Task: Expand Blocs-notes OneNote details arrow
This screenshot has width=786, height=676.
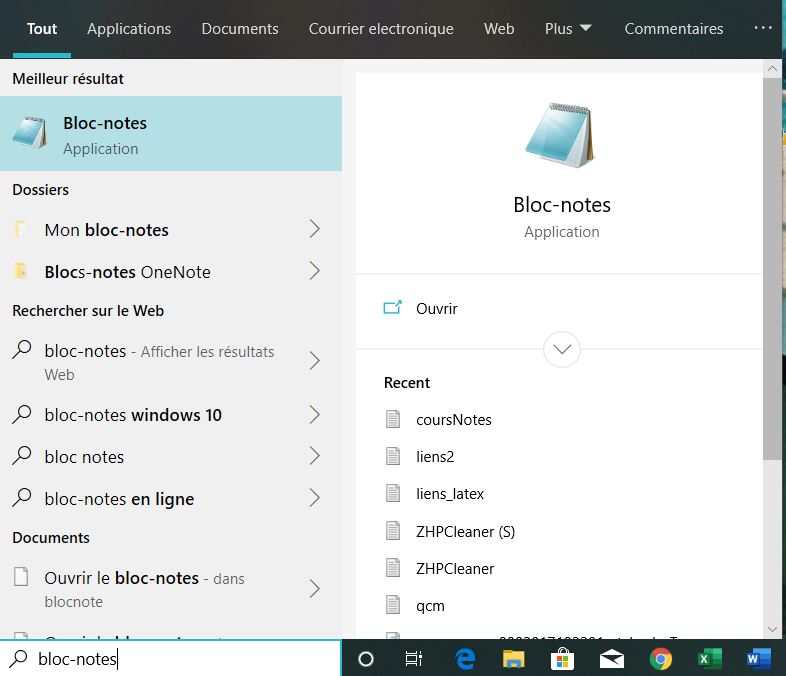Action: pos(314,271)
